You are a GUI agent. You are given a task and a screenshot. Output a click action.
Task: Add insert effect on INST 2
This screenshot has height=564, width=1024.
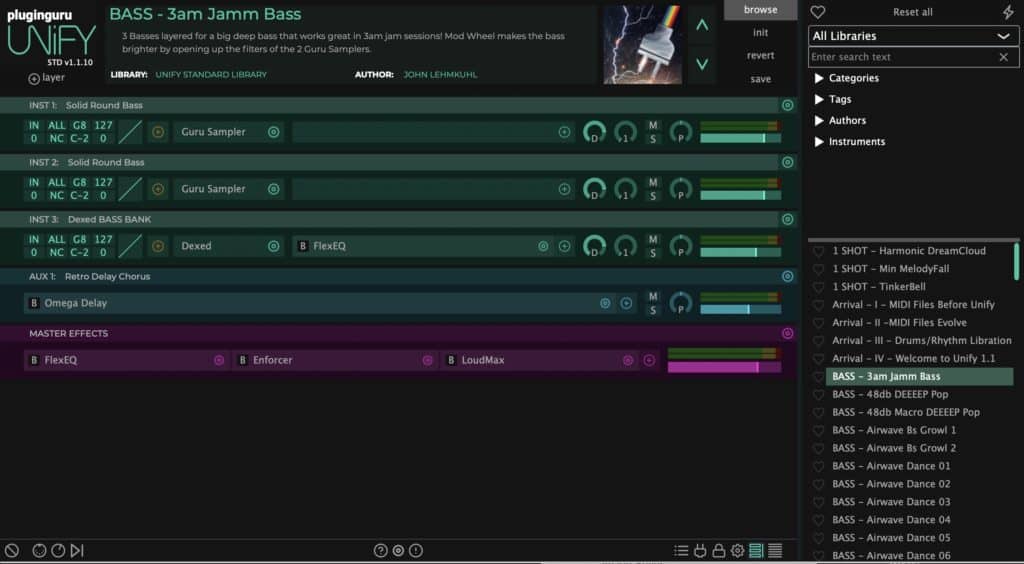coord(564,189)
